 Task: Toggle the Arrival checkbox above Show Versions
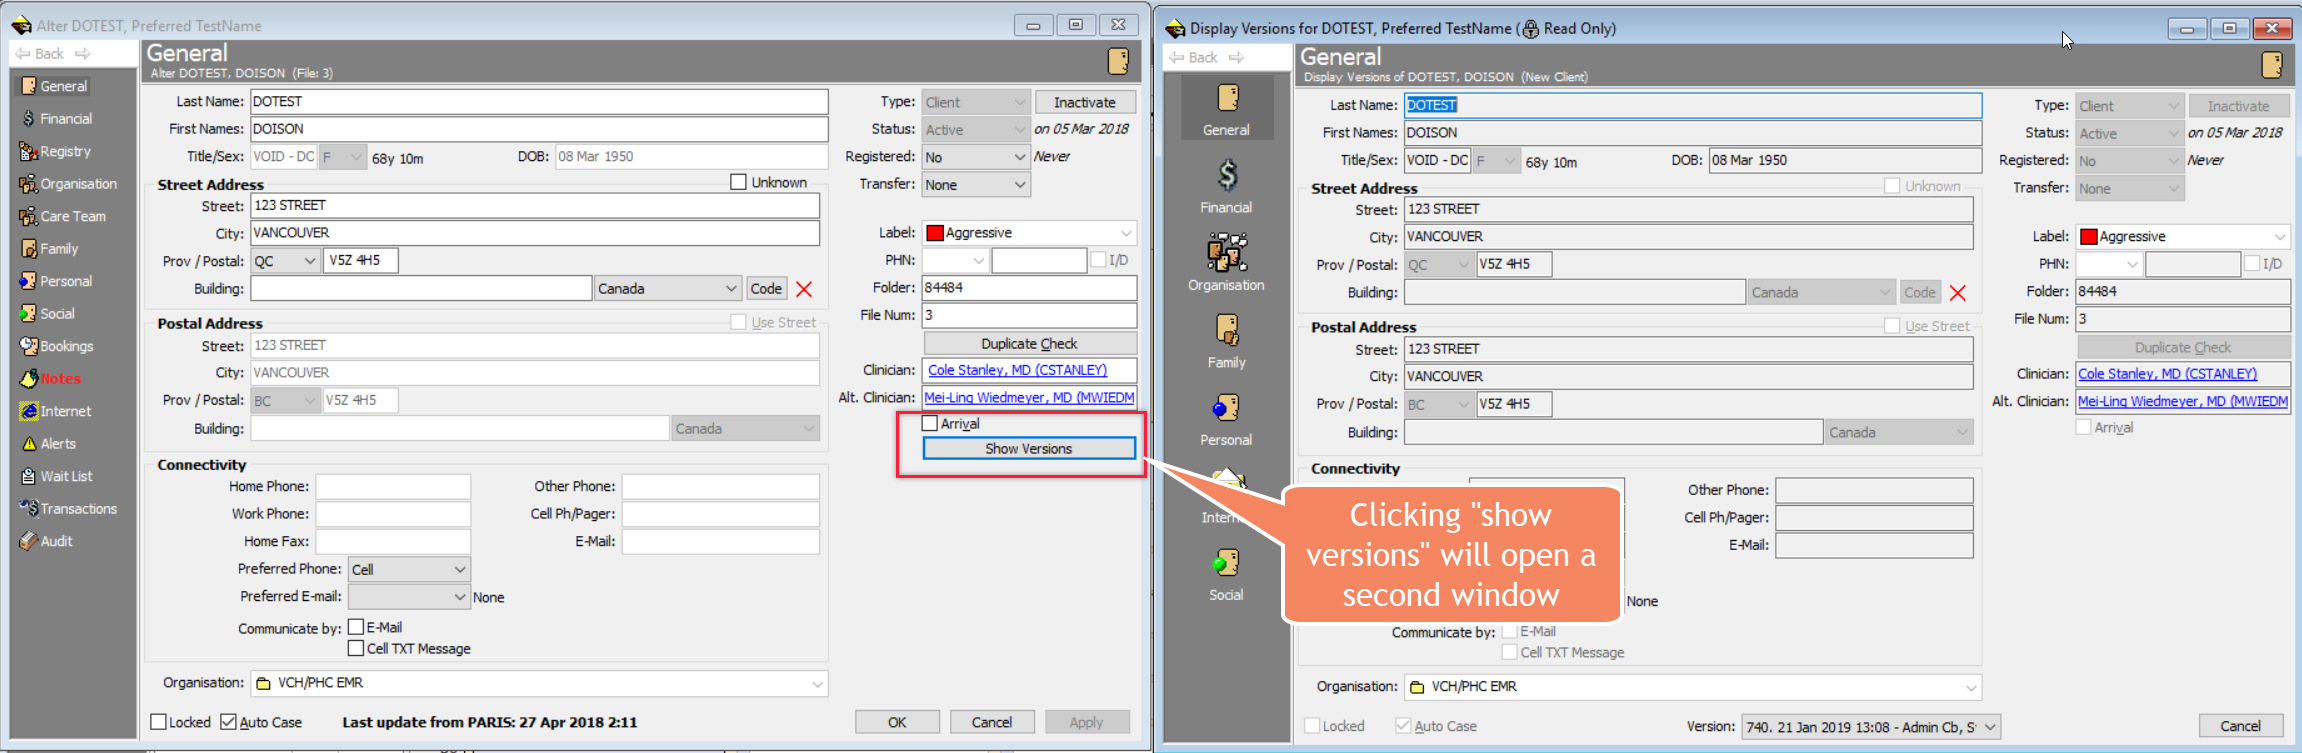coord(930,424)
